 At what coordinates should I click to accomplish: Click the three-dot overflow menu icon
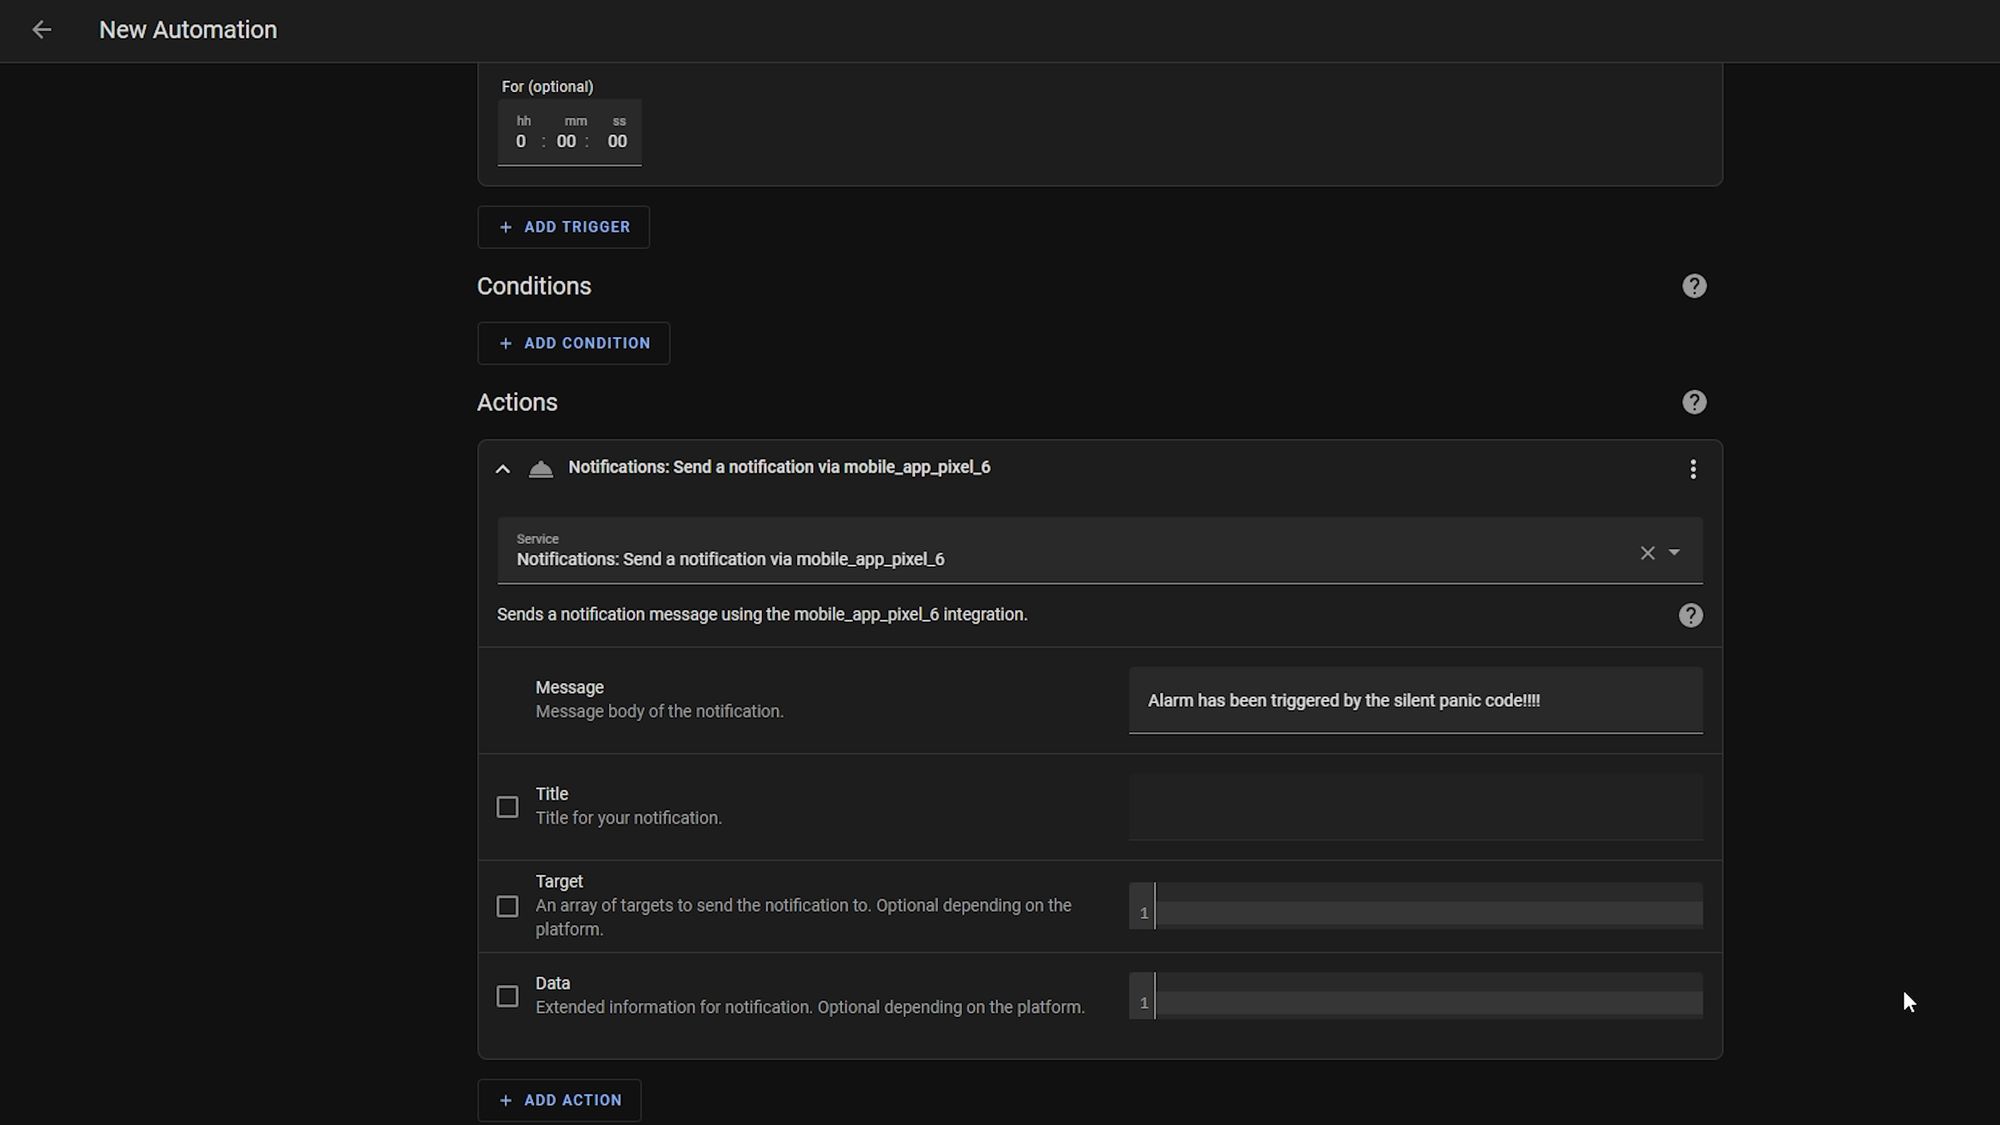[x=1692, y=468]
